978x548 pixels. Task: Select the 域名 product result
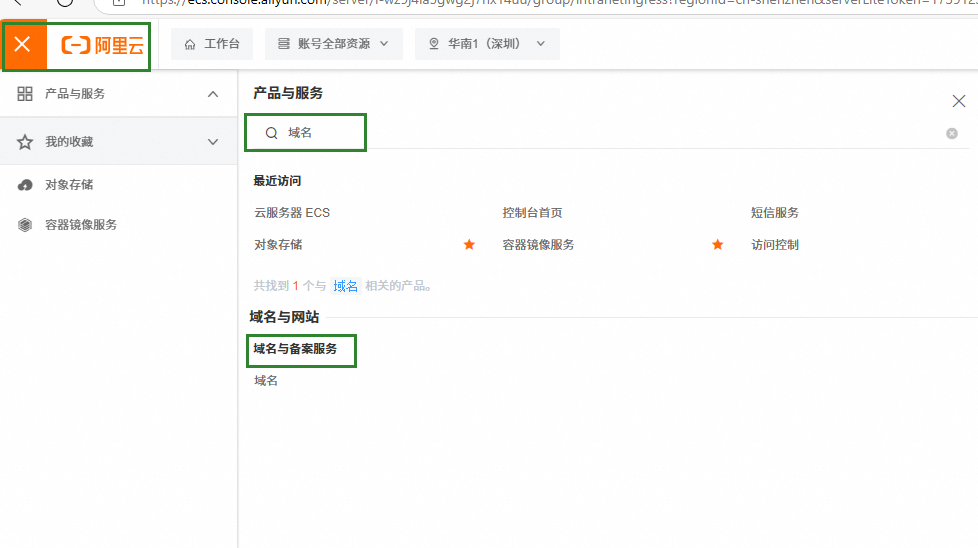pos(266,381)
